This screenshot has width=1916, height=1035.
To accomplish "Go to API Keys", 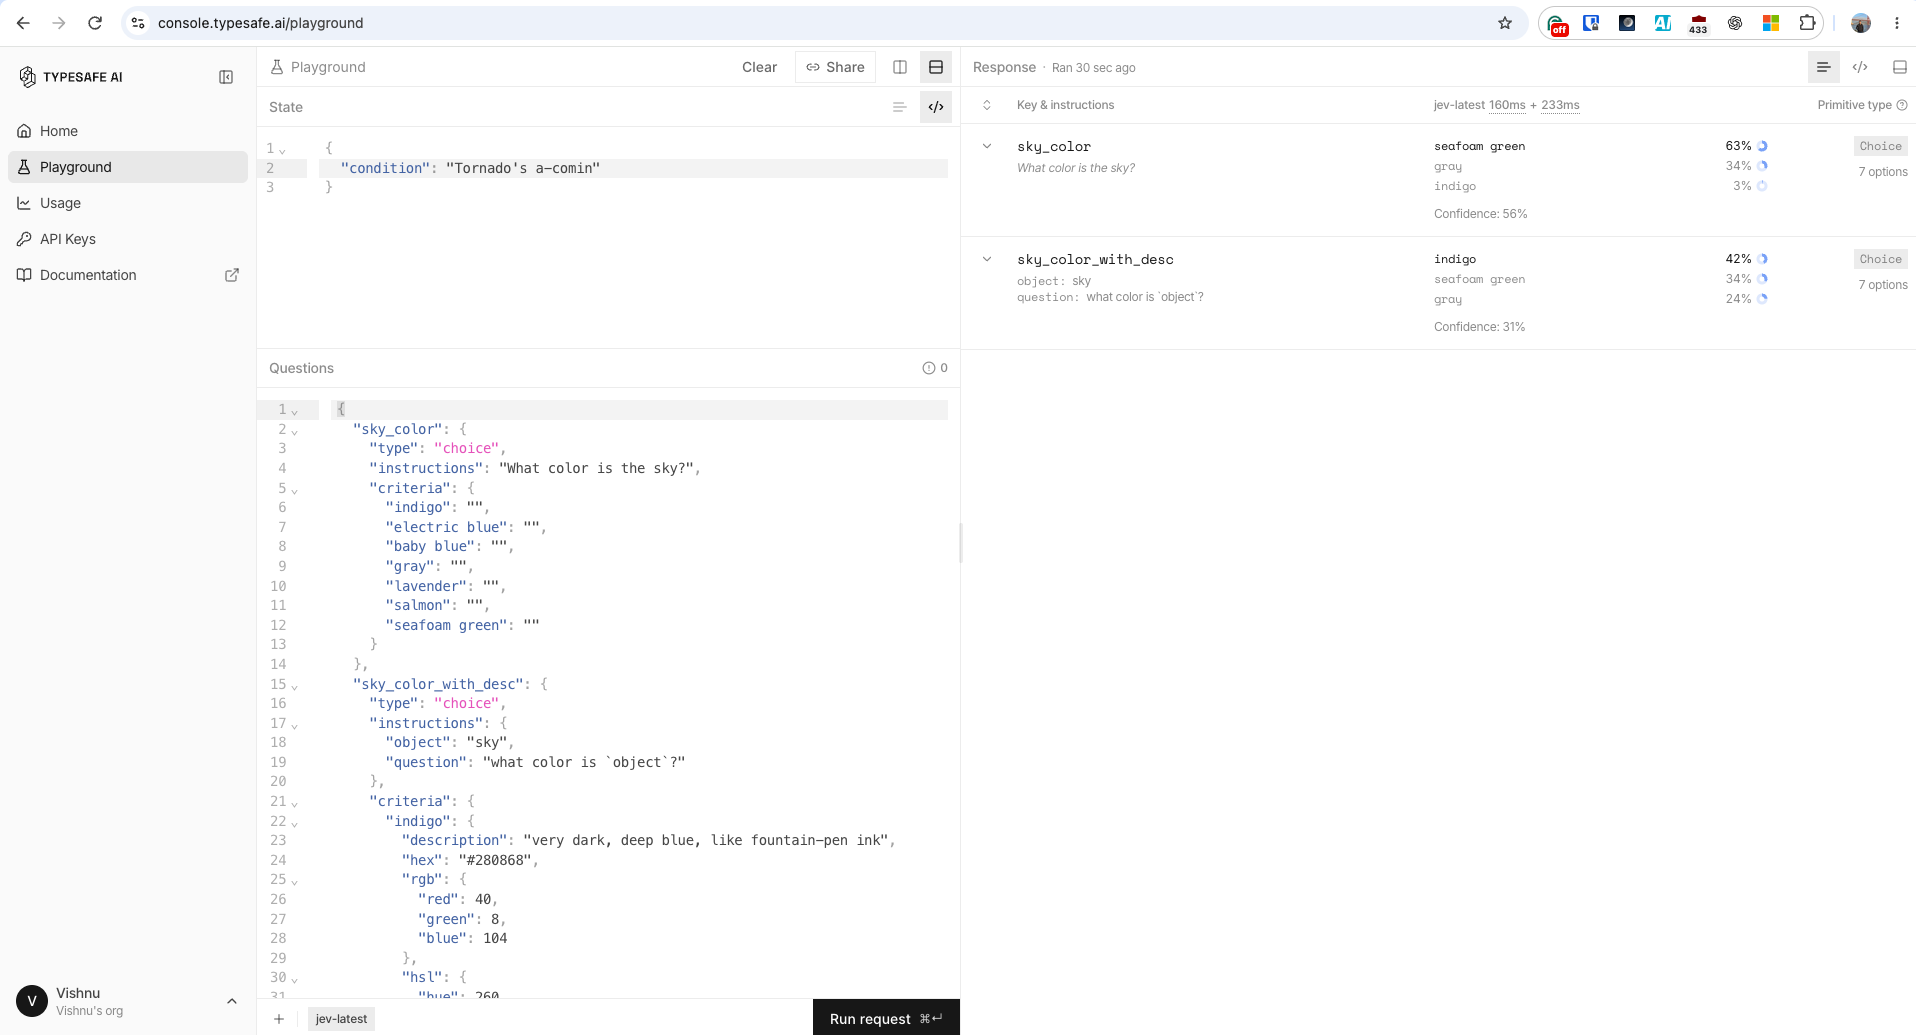I will tap(128, 239).
